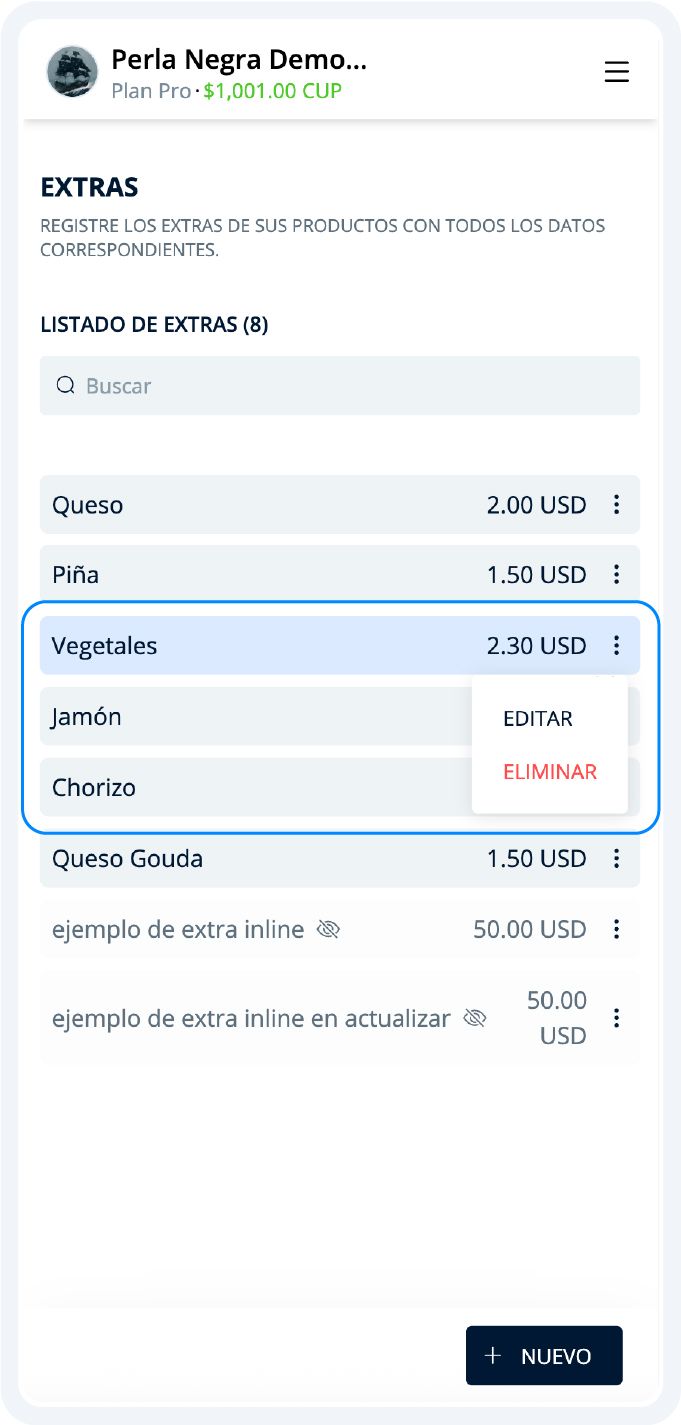
Task: Open the kebab menu for Vegetales
Action: pos(617,645)
